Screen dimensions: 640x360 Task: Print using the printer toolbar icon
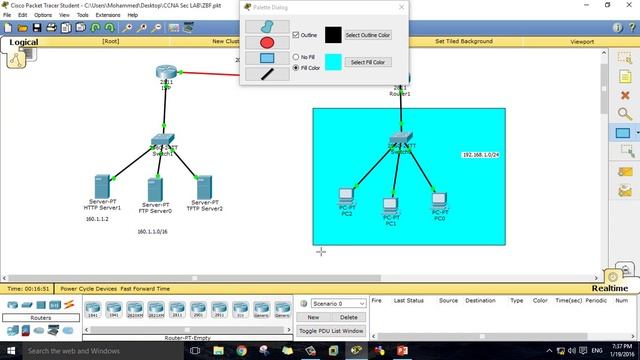pyautogui.click(x=51, y=28)
